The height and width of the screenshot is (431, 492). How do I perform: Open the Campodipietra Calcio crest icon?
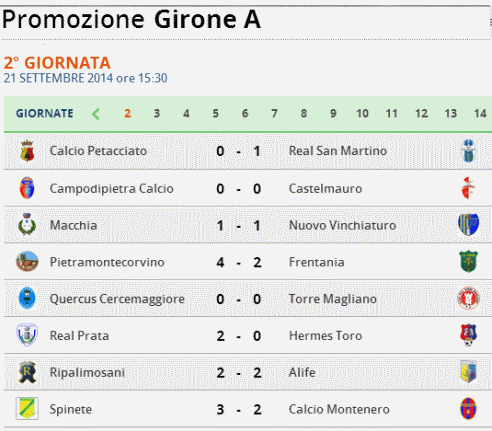[27, 188]
